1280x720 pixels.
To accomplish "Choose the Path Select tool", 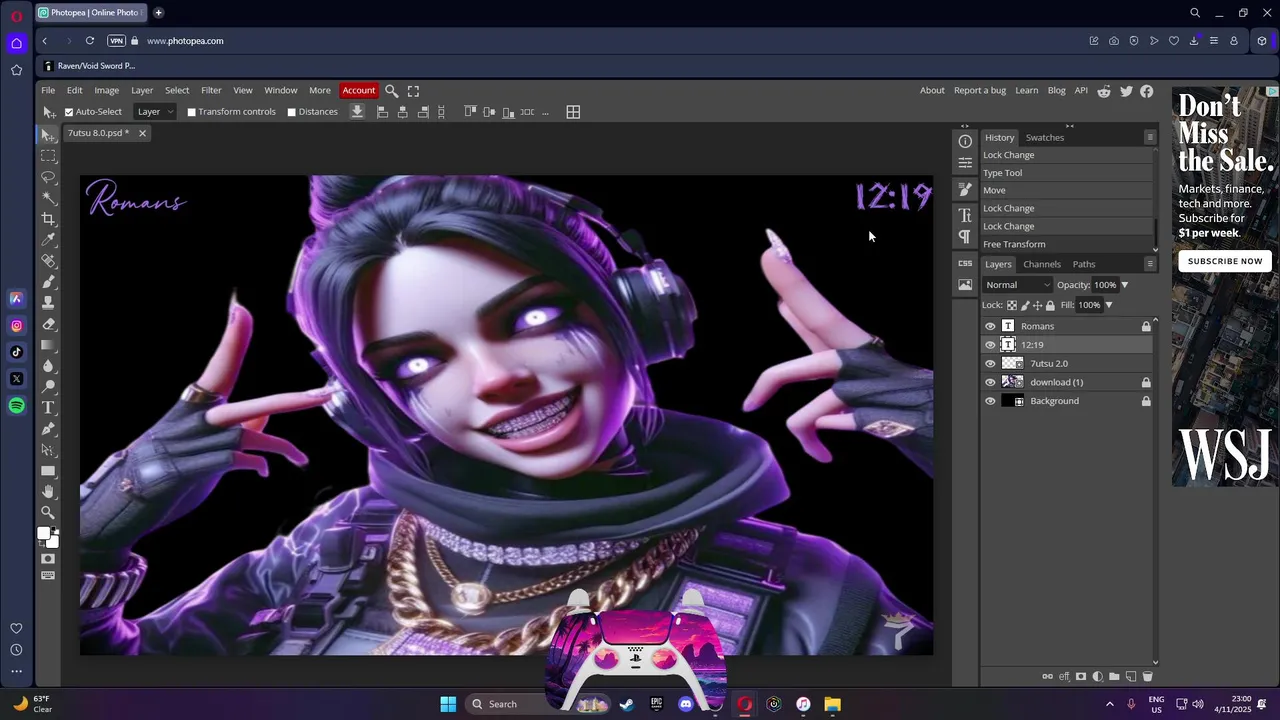I will 48,450.
